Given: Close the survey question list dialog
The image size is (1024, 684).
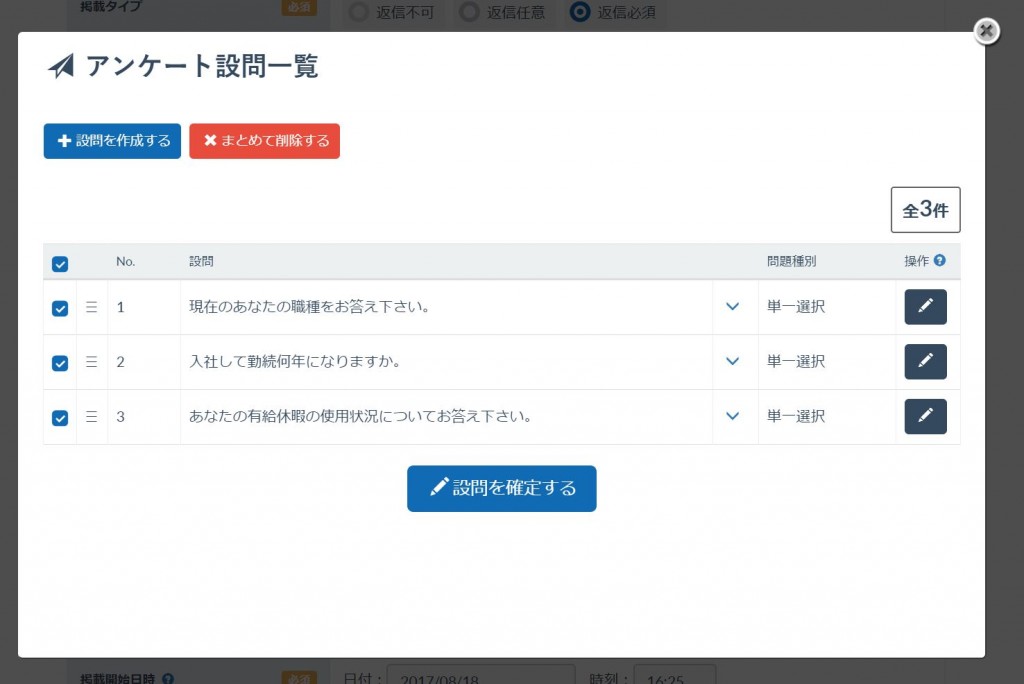Looking at the screenshot, I should (987, 31).
